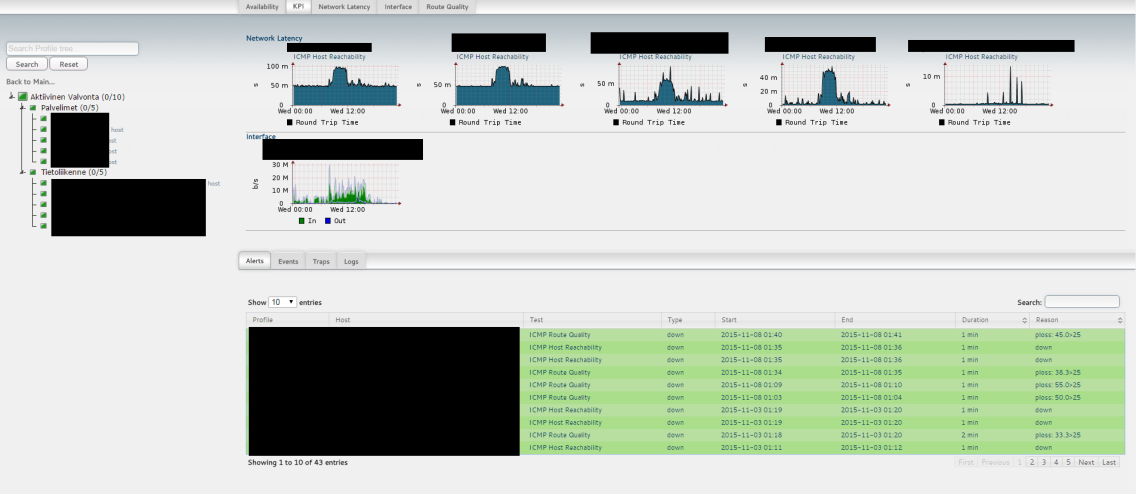Select Aktiivinen Valvonta (0/10) in tree
Viewport: 1136px width, 494px height.
tap(78, 96)
